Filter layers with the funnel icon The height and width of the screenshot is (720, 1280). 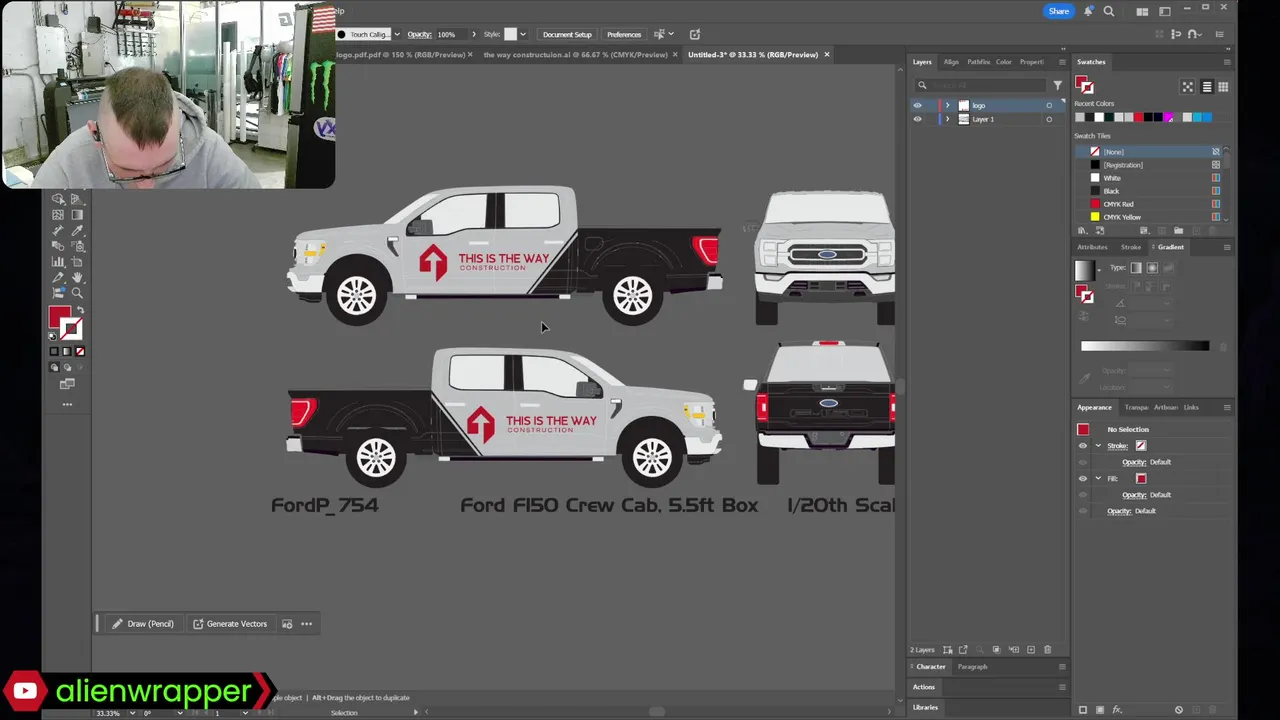tap(1057, 85)
